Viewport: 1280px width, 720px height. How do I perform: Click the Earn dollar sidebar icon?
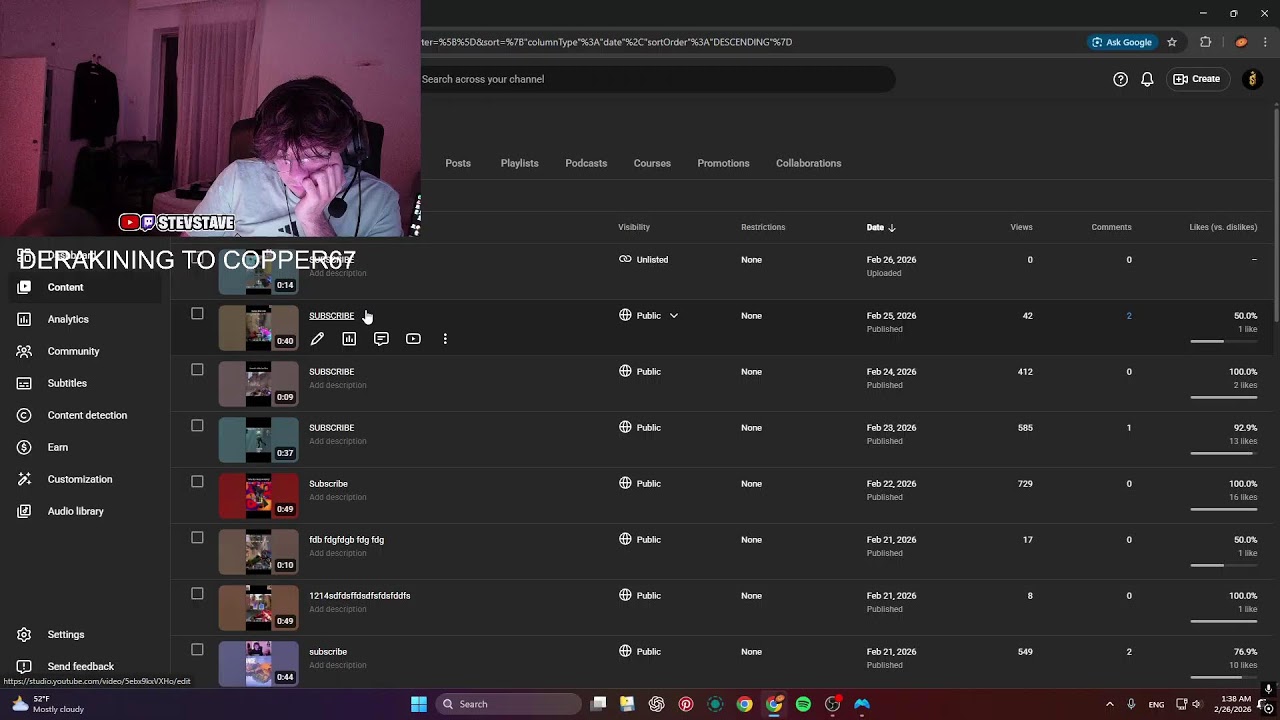24,447
